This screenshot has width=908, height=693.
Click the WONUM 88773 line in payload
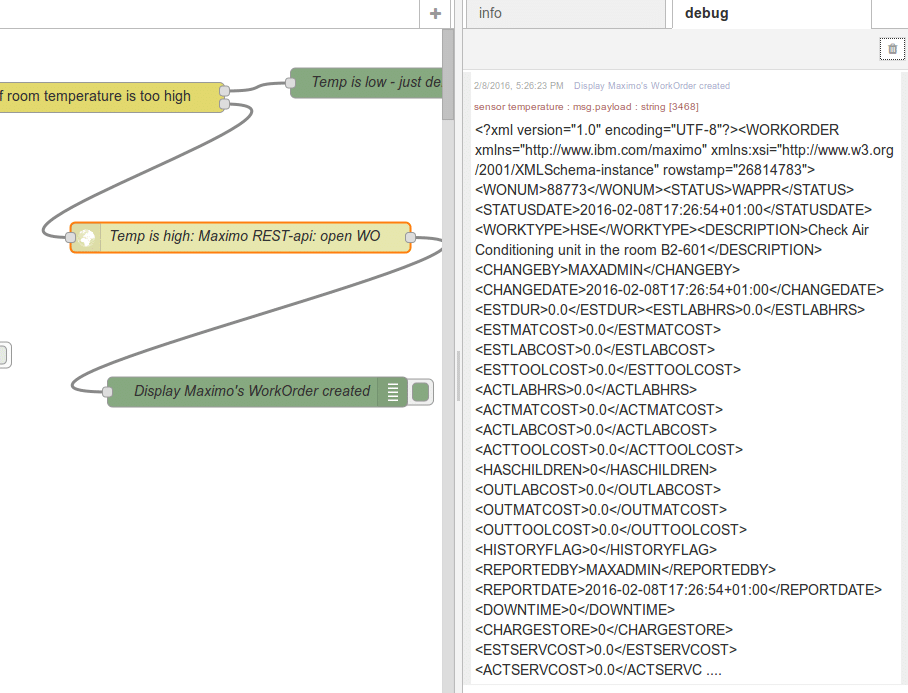664,190
